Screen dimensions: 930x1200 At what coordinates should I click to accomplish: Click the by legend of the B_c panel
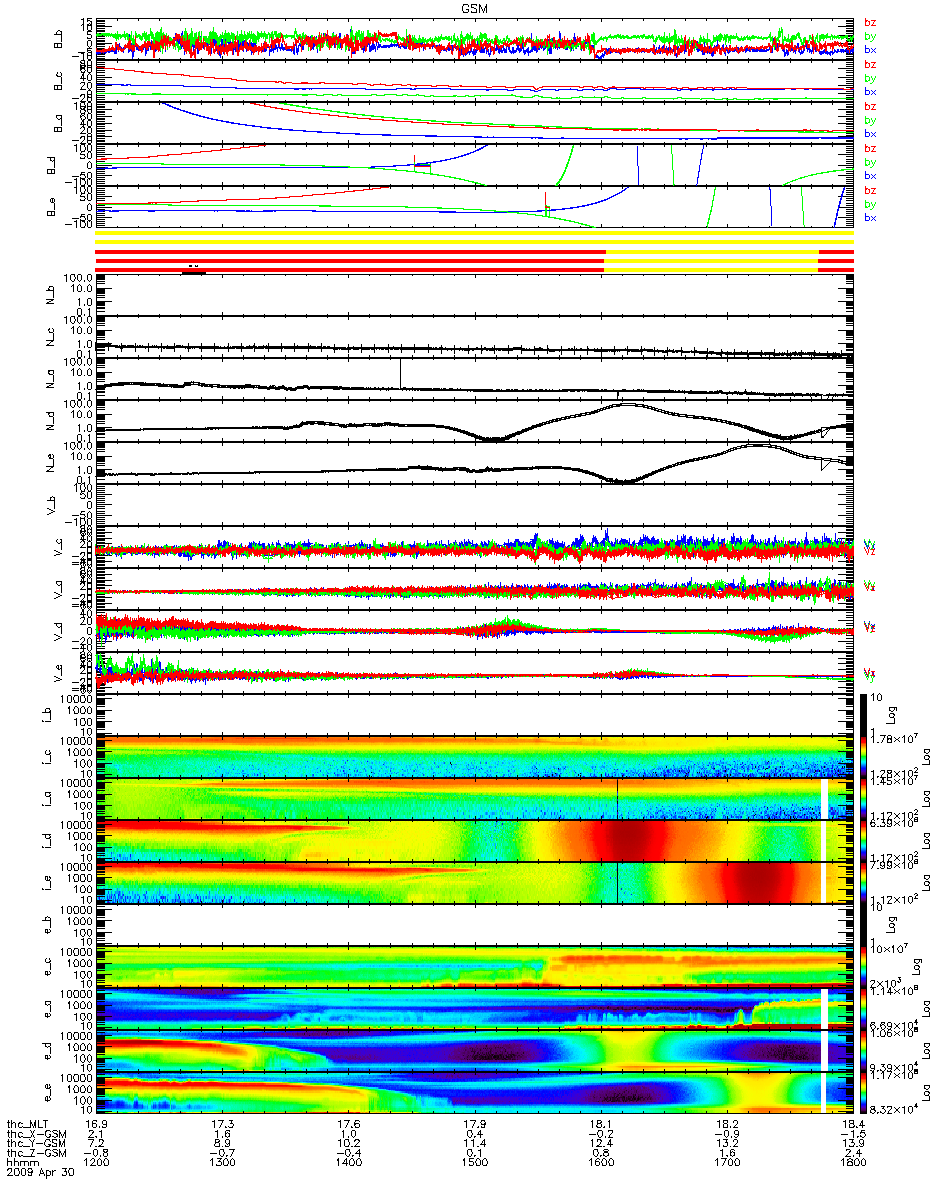tap(870, 78)
